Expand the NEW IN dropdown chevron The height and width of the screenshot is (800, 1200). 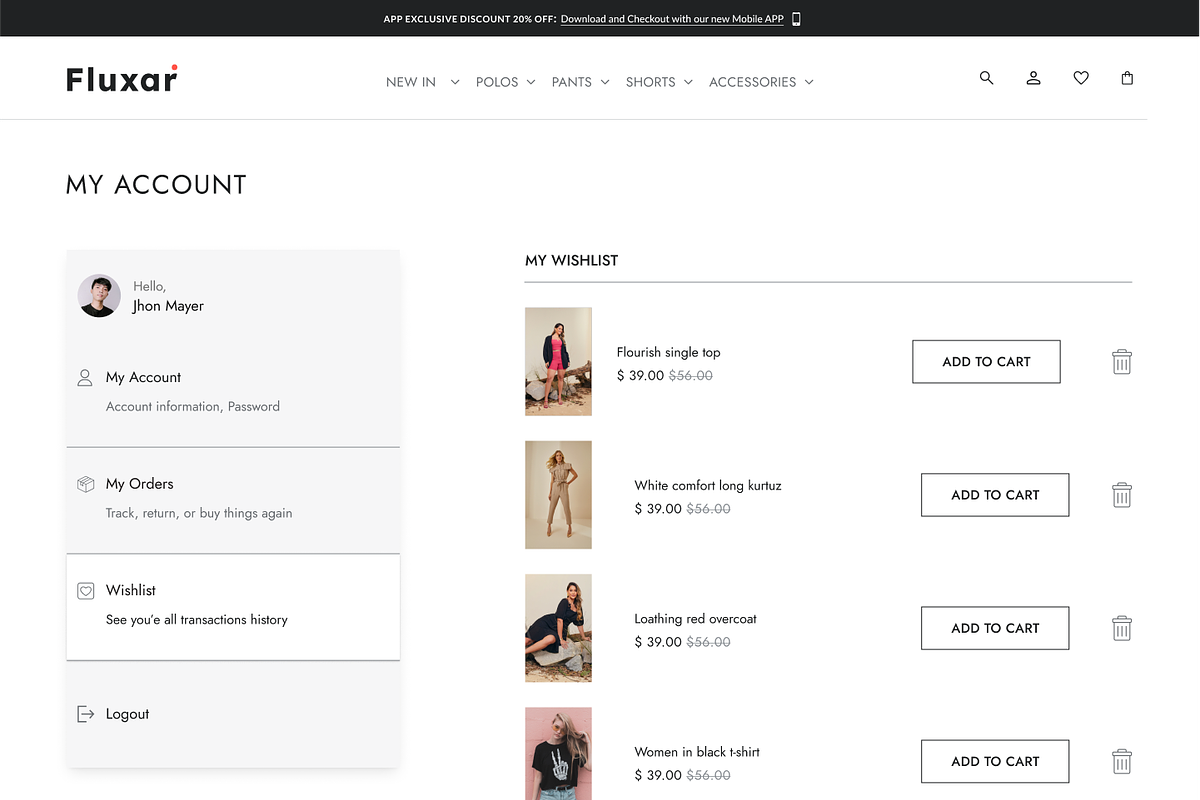(x=455, y=82)
